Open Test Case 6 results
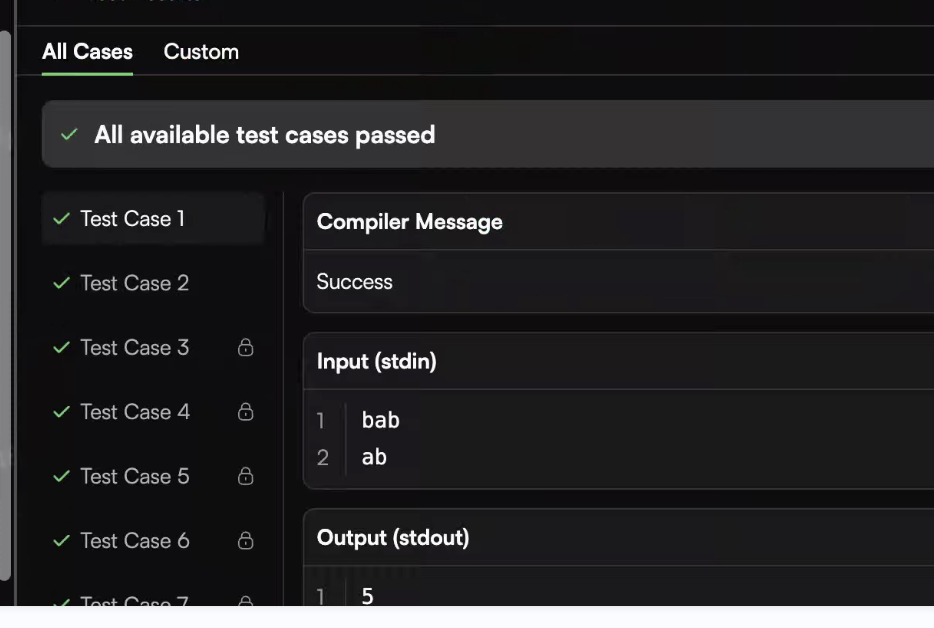 153,540
